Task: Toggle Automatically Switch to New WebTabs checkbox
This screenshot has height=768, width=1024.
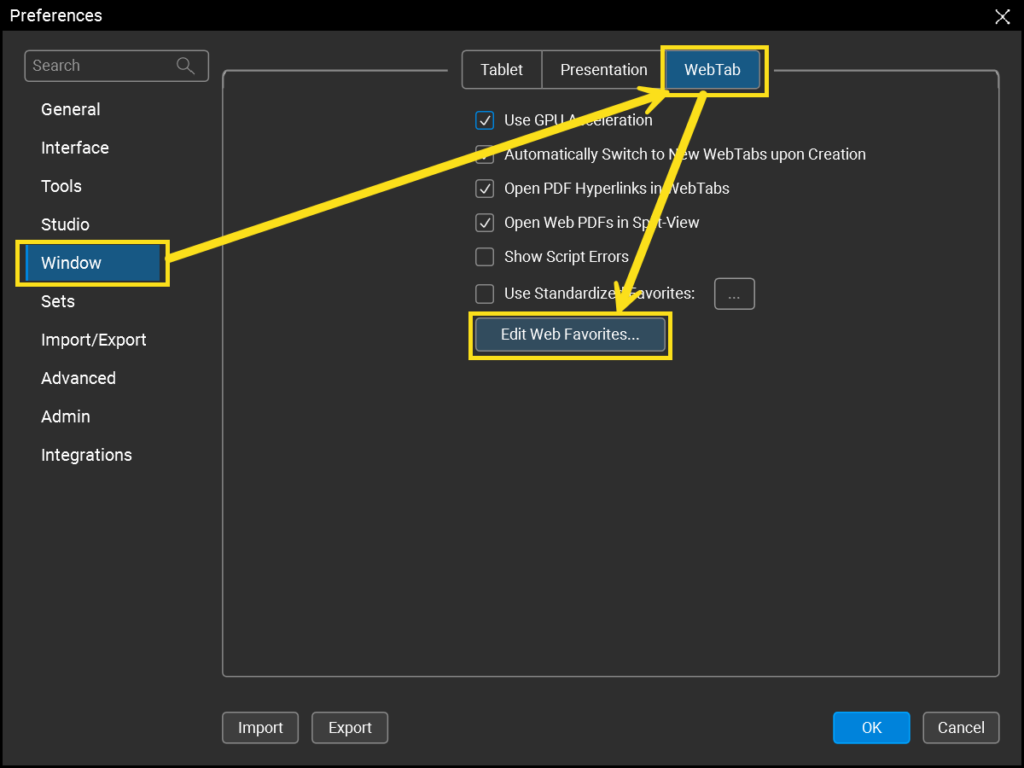Action: (485, 155)
